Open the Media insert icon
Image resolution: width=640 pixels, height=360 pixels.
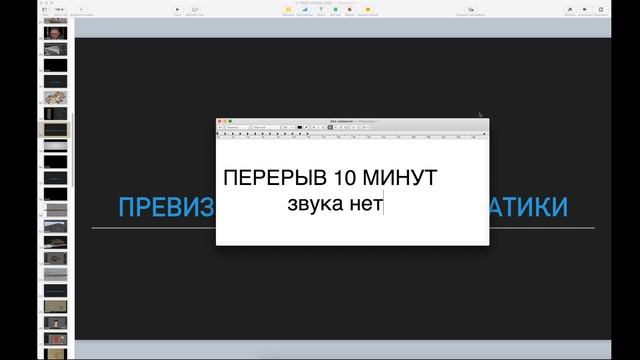click(x=350, y=9)
